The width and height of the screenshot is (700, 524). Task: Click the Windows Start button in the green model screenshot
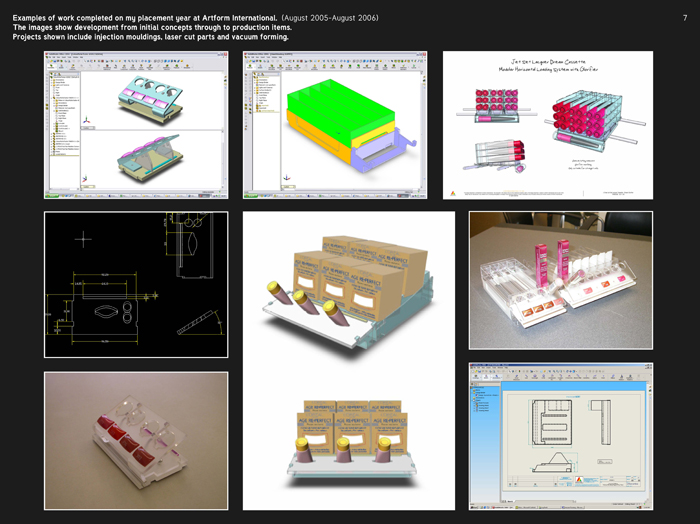[249, 196]
